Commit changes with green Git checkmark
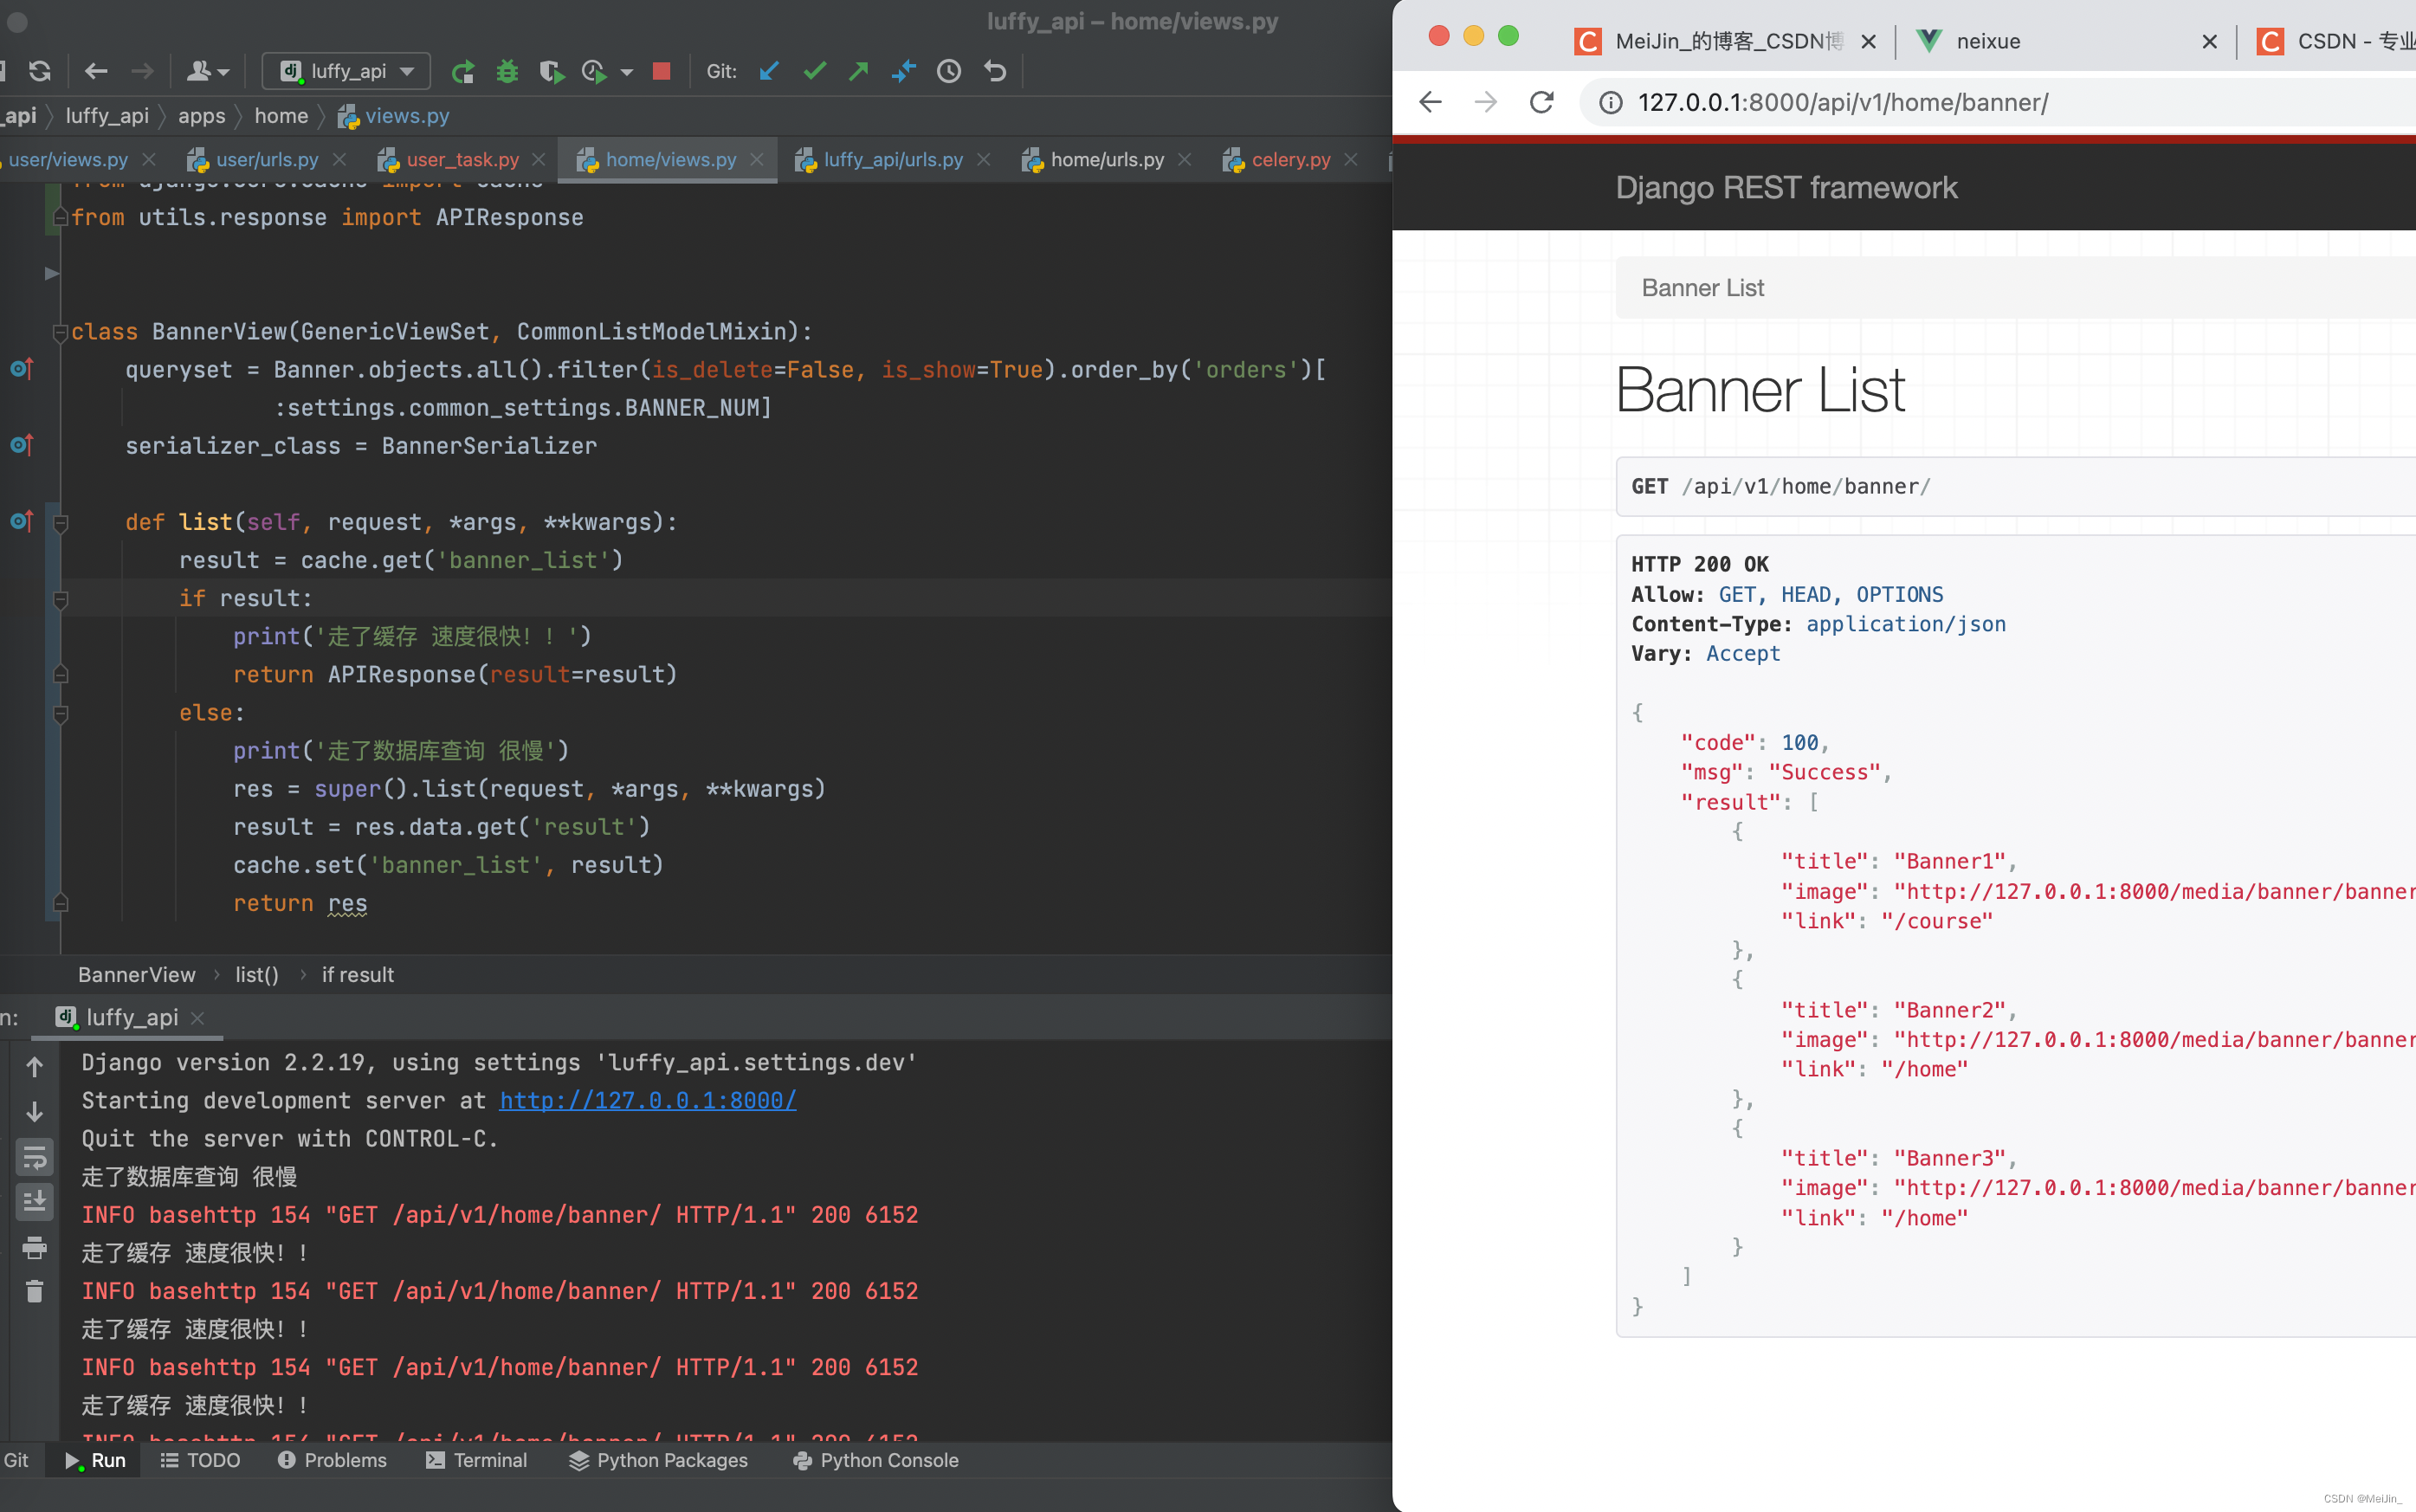 click(x=815, y=71)
